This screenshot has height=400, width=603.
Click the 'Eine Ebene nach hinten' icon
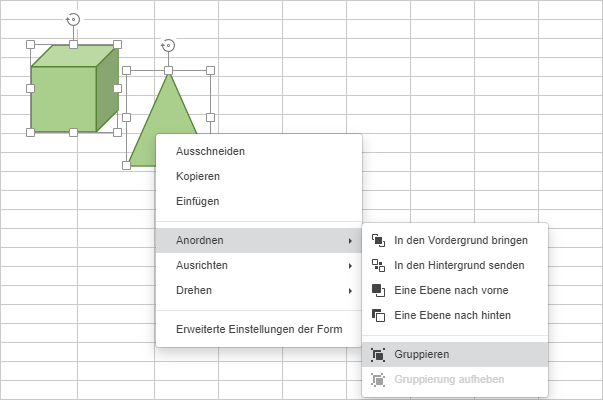click(x=378, y=315)
